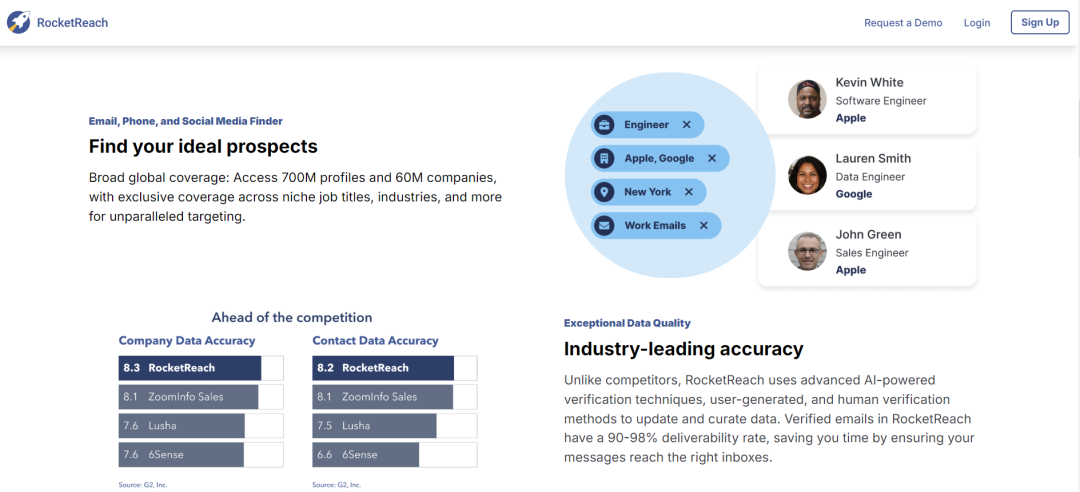Viewport: 1080px width, 492px height.
Task: Select Kevin White's profile photo
Action: click(807, 99)
